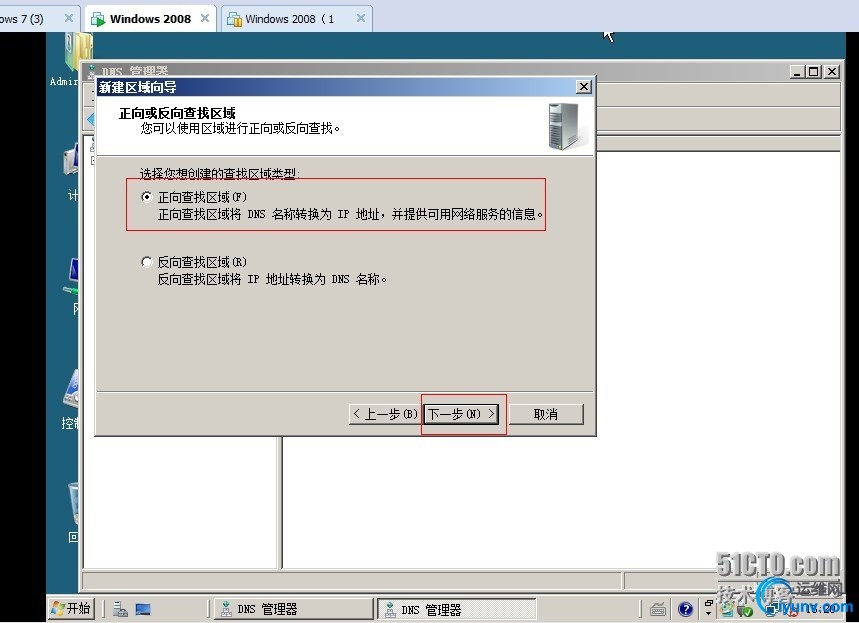Close the 新建区域向导 dialog

(584, 87)
